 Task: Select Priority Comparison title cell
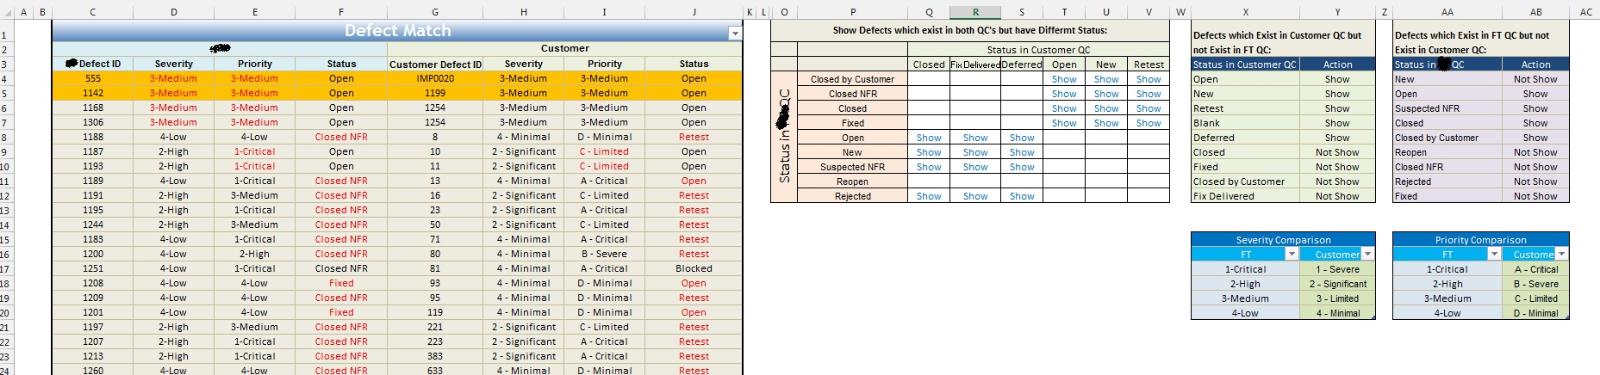(x=1480, y=240)
